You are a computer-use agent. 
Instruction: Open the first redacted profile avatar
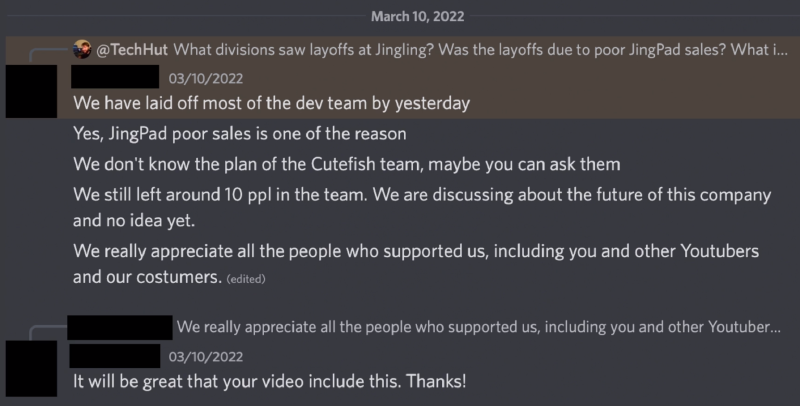click(x=29, y=89)
